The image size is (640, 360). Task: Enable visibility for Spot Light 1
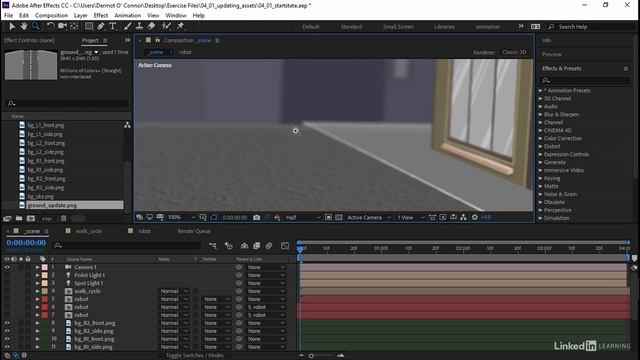(x=7, y=283)
